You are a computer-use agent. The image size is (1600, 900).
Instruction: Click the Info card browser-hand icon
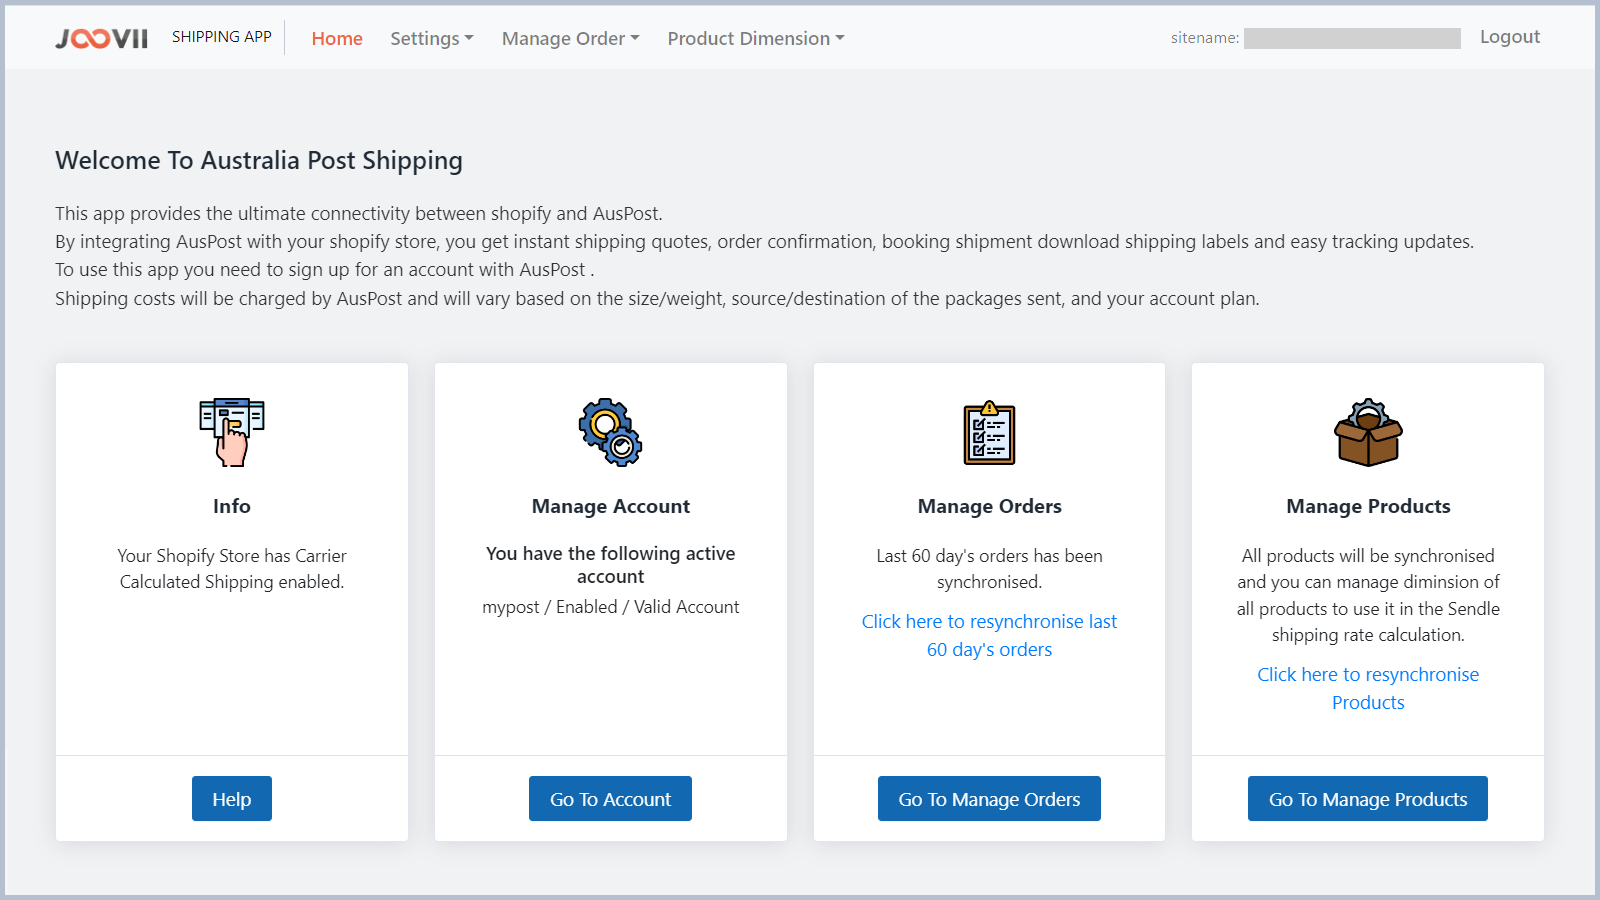pos(231,432)
